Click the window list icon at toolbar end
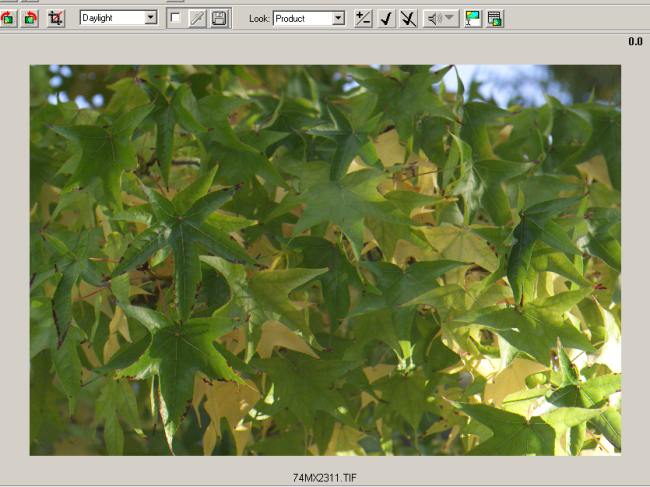This screenshot has height=487, width=650. click(495, 18)
